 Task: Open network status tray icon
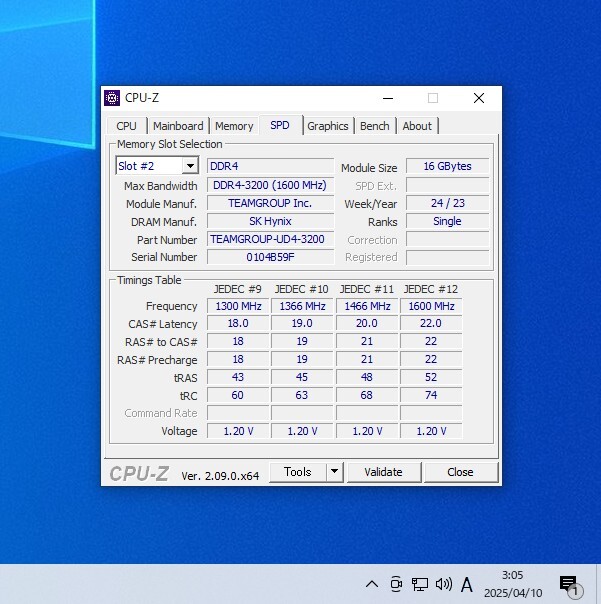pyautogui.click(x=420, y=584)
